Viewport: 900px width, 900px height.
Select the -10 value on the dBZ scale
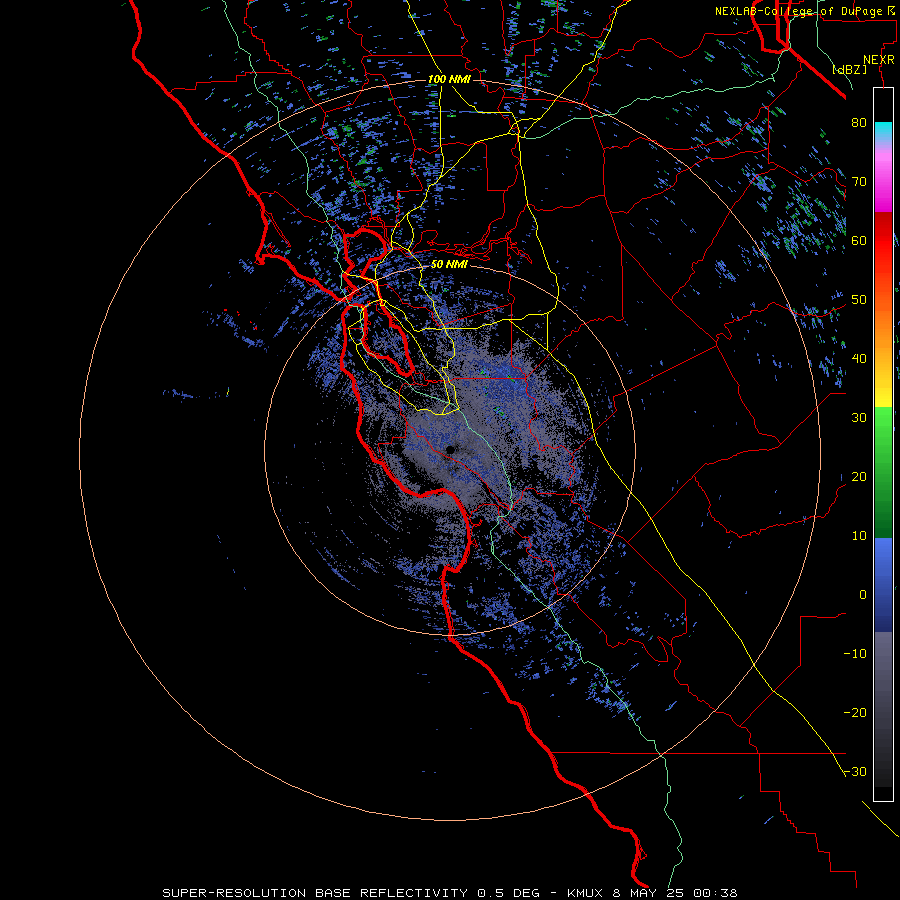pyautogui.click(x=855, y=653)
